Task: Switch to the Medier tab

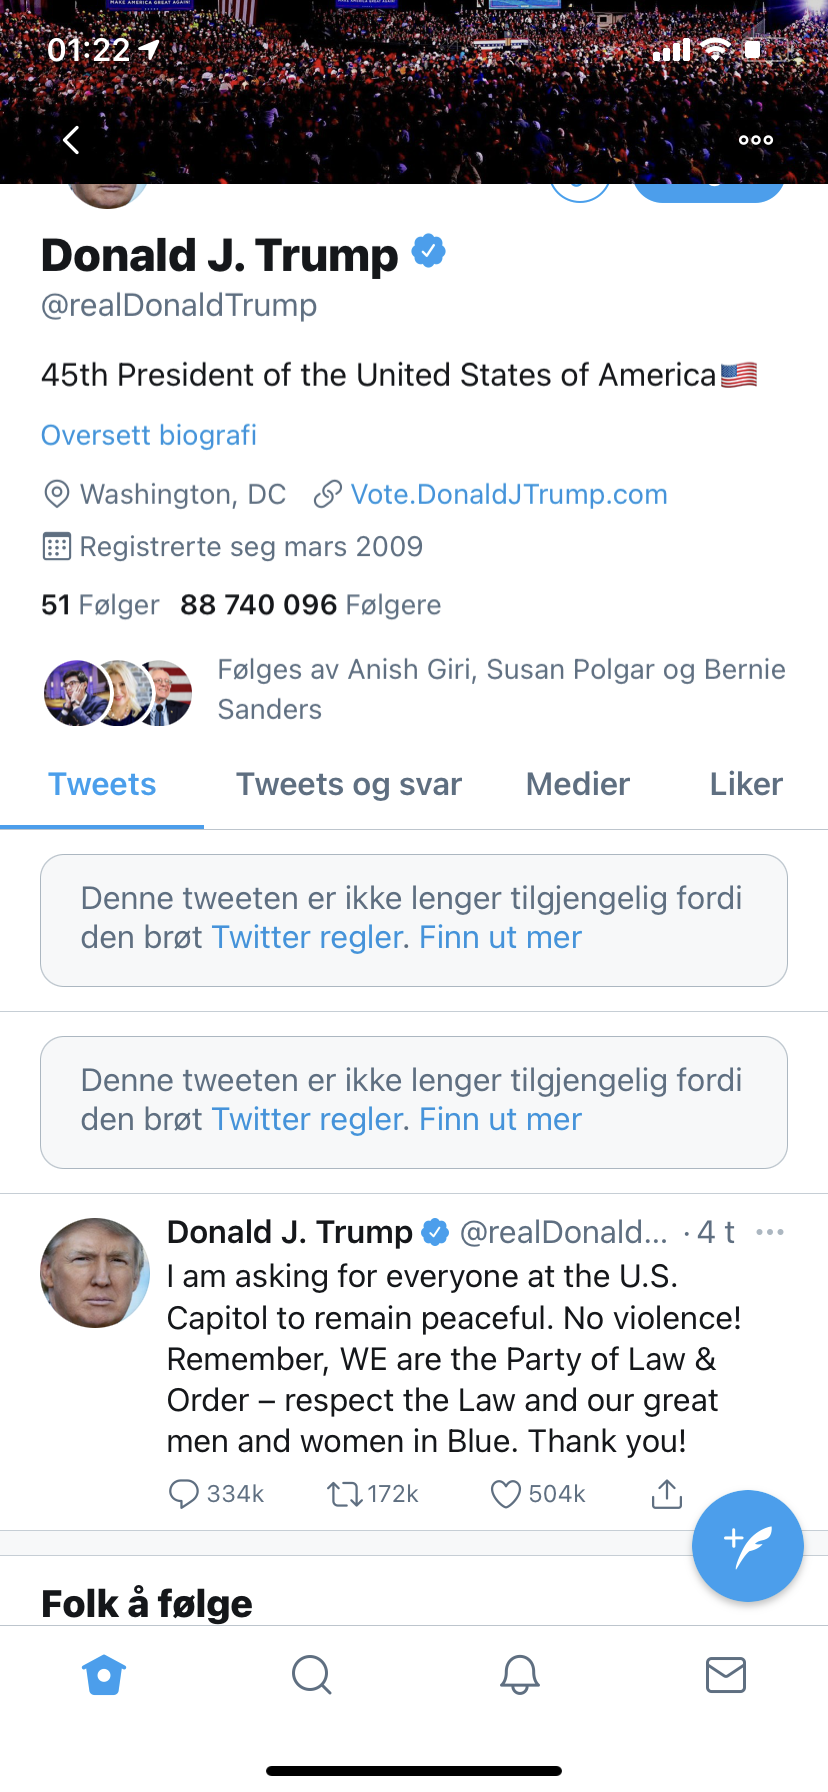Action: 578,785
